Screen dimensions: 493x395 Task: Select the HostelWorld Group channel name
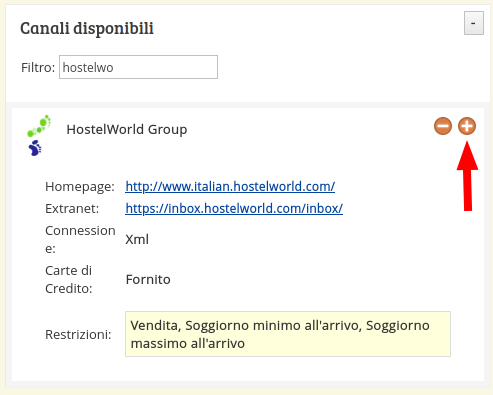pos(127,129)
